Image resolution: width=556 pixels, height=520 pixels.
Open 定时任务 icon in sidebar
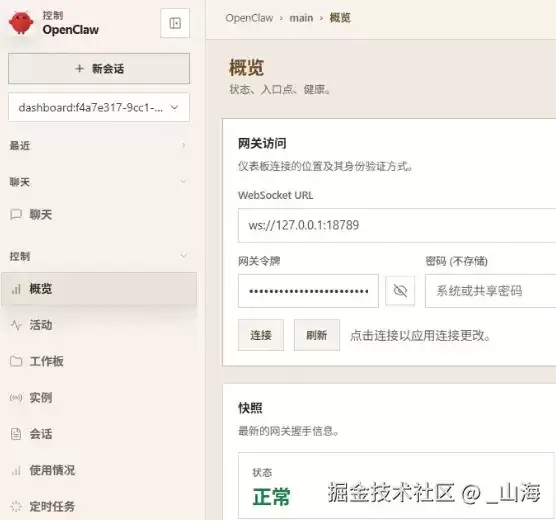[16, 506]
